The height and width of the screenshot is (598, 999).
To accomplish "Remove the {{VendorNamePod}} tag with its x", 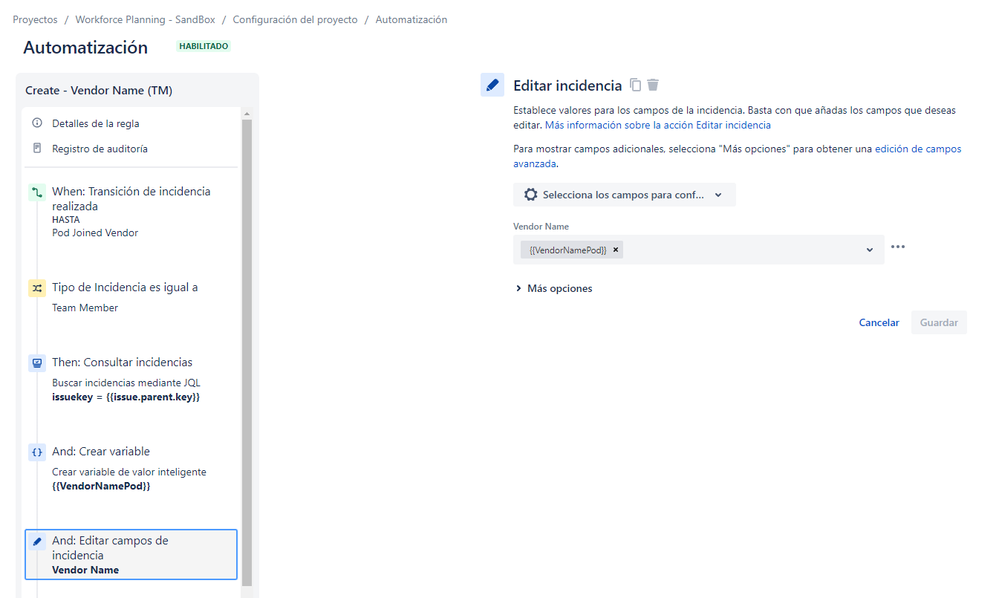I will click(615, 250).
